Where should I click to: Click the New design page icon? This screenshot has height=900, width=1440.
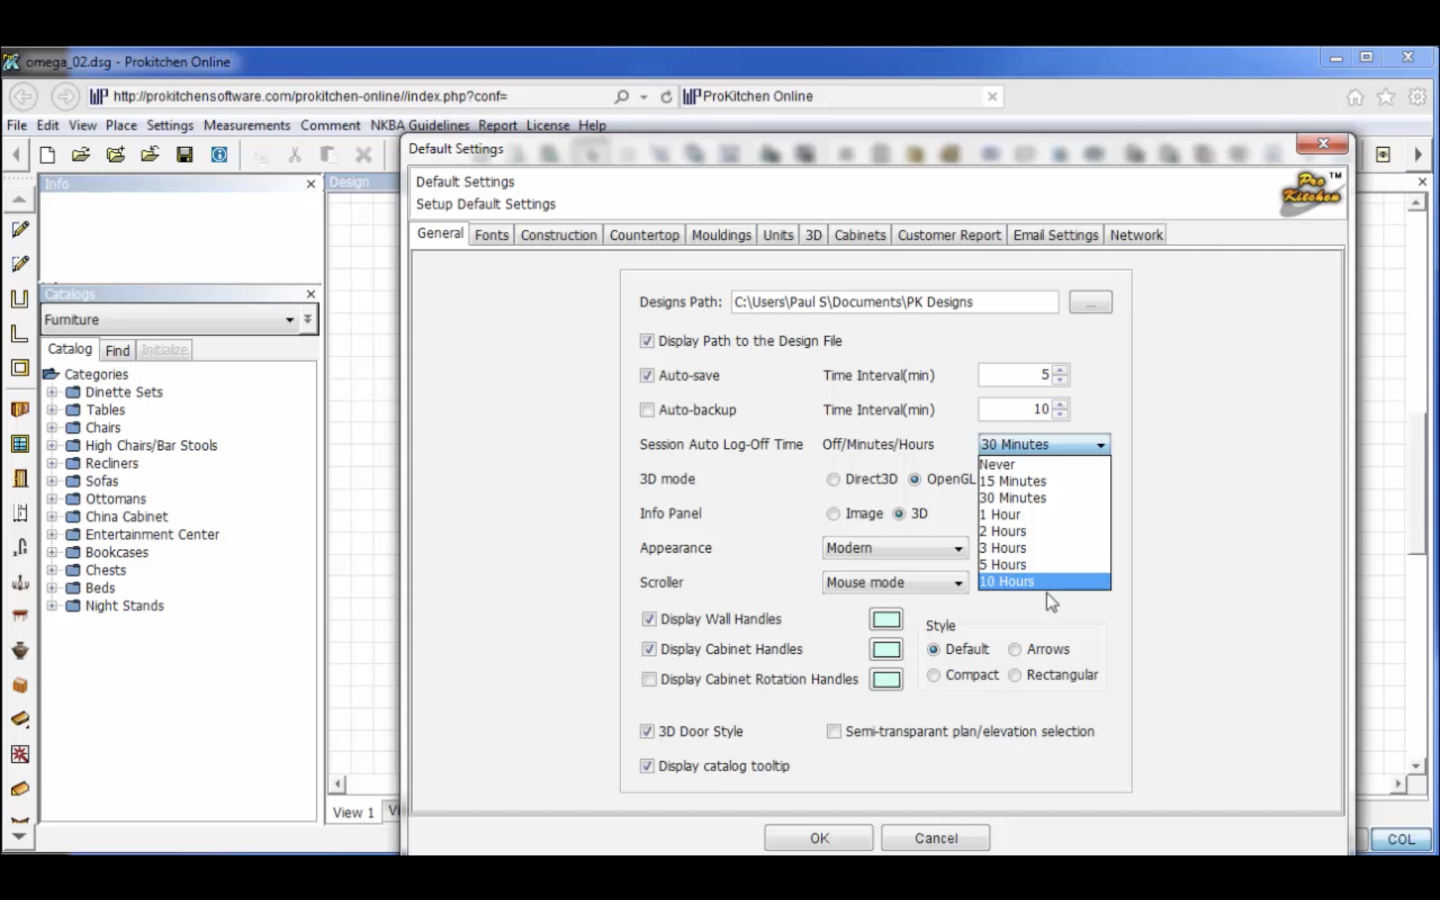click(47, 154)
